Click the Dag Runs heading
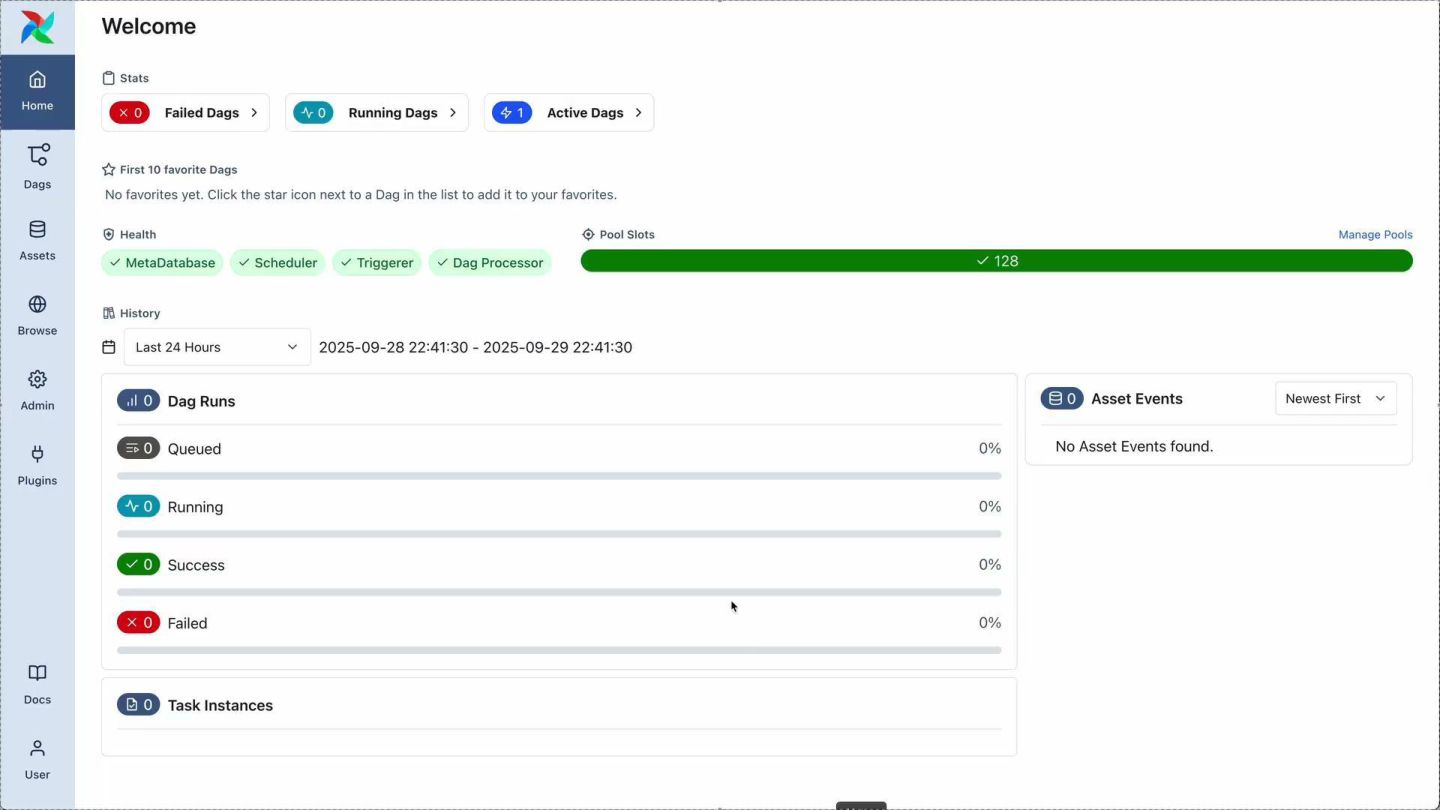 coord(201,401)
